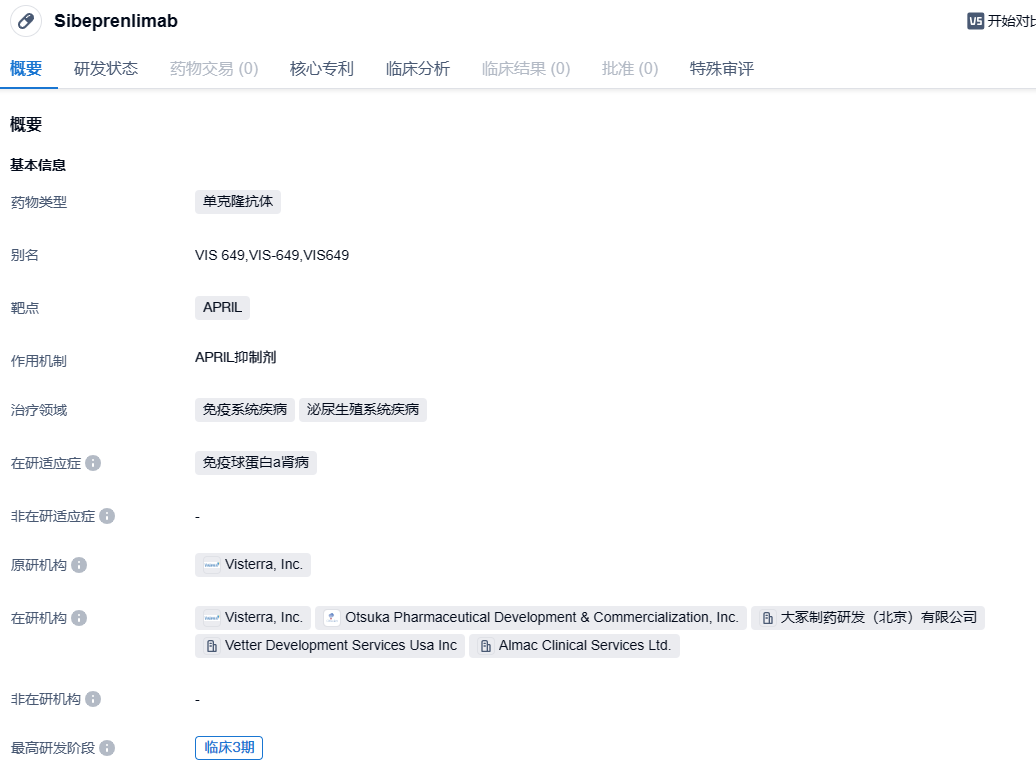Click info icon next to 最高研发阶段

coord(107,748)
